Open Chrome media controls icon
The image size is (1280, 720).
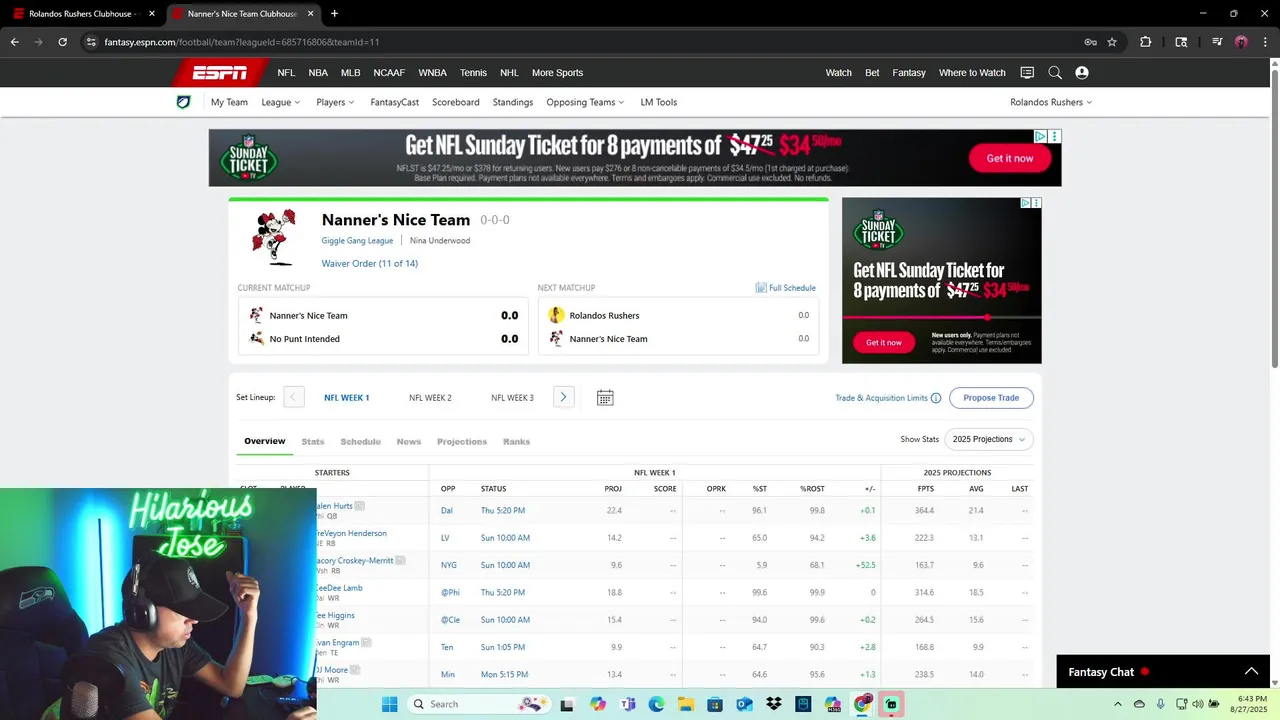click(1217, 42)
